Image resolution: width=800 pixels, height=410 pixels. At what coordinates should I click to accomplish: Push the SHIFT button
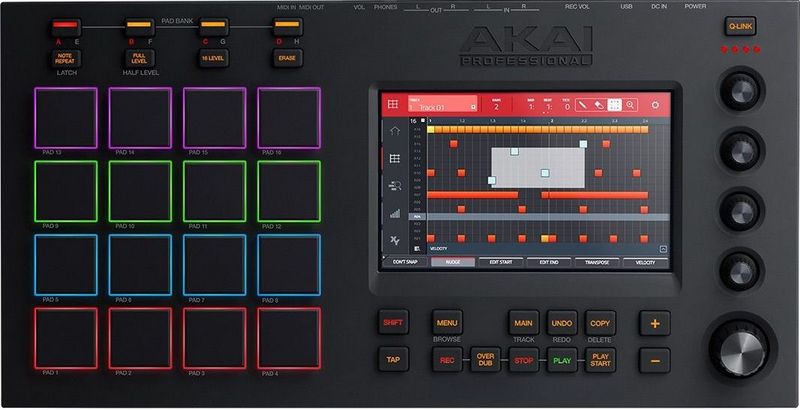click(393, 323)
